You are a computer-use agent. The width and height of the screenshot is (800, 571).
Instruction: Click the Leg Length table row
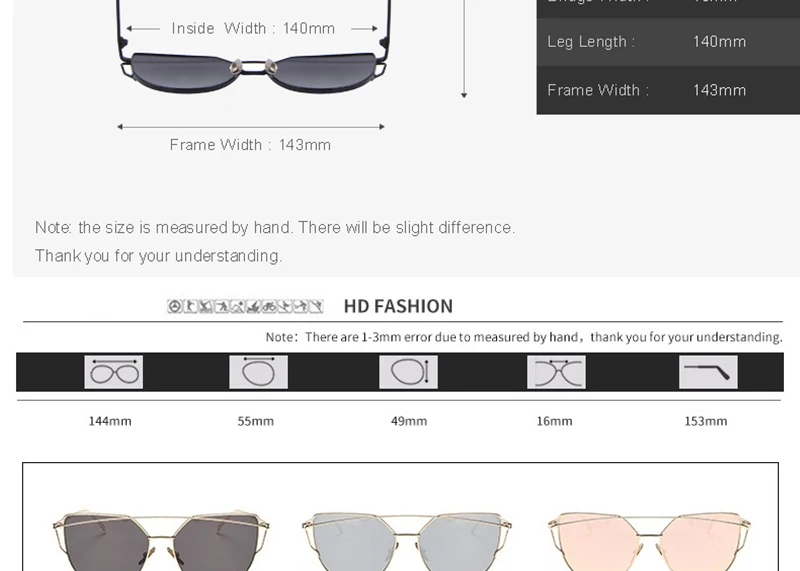668,42
